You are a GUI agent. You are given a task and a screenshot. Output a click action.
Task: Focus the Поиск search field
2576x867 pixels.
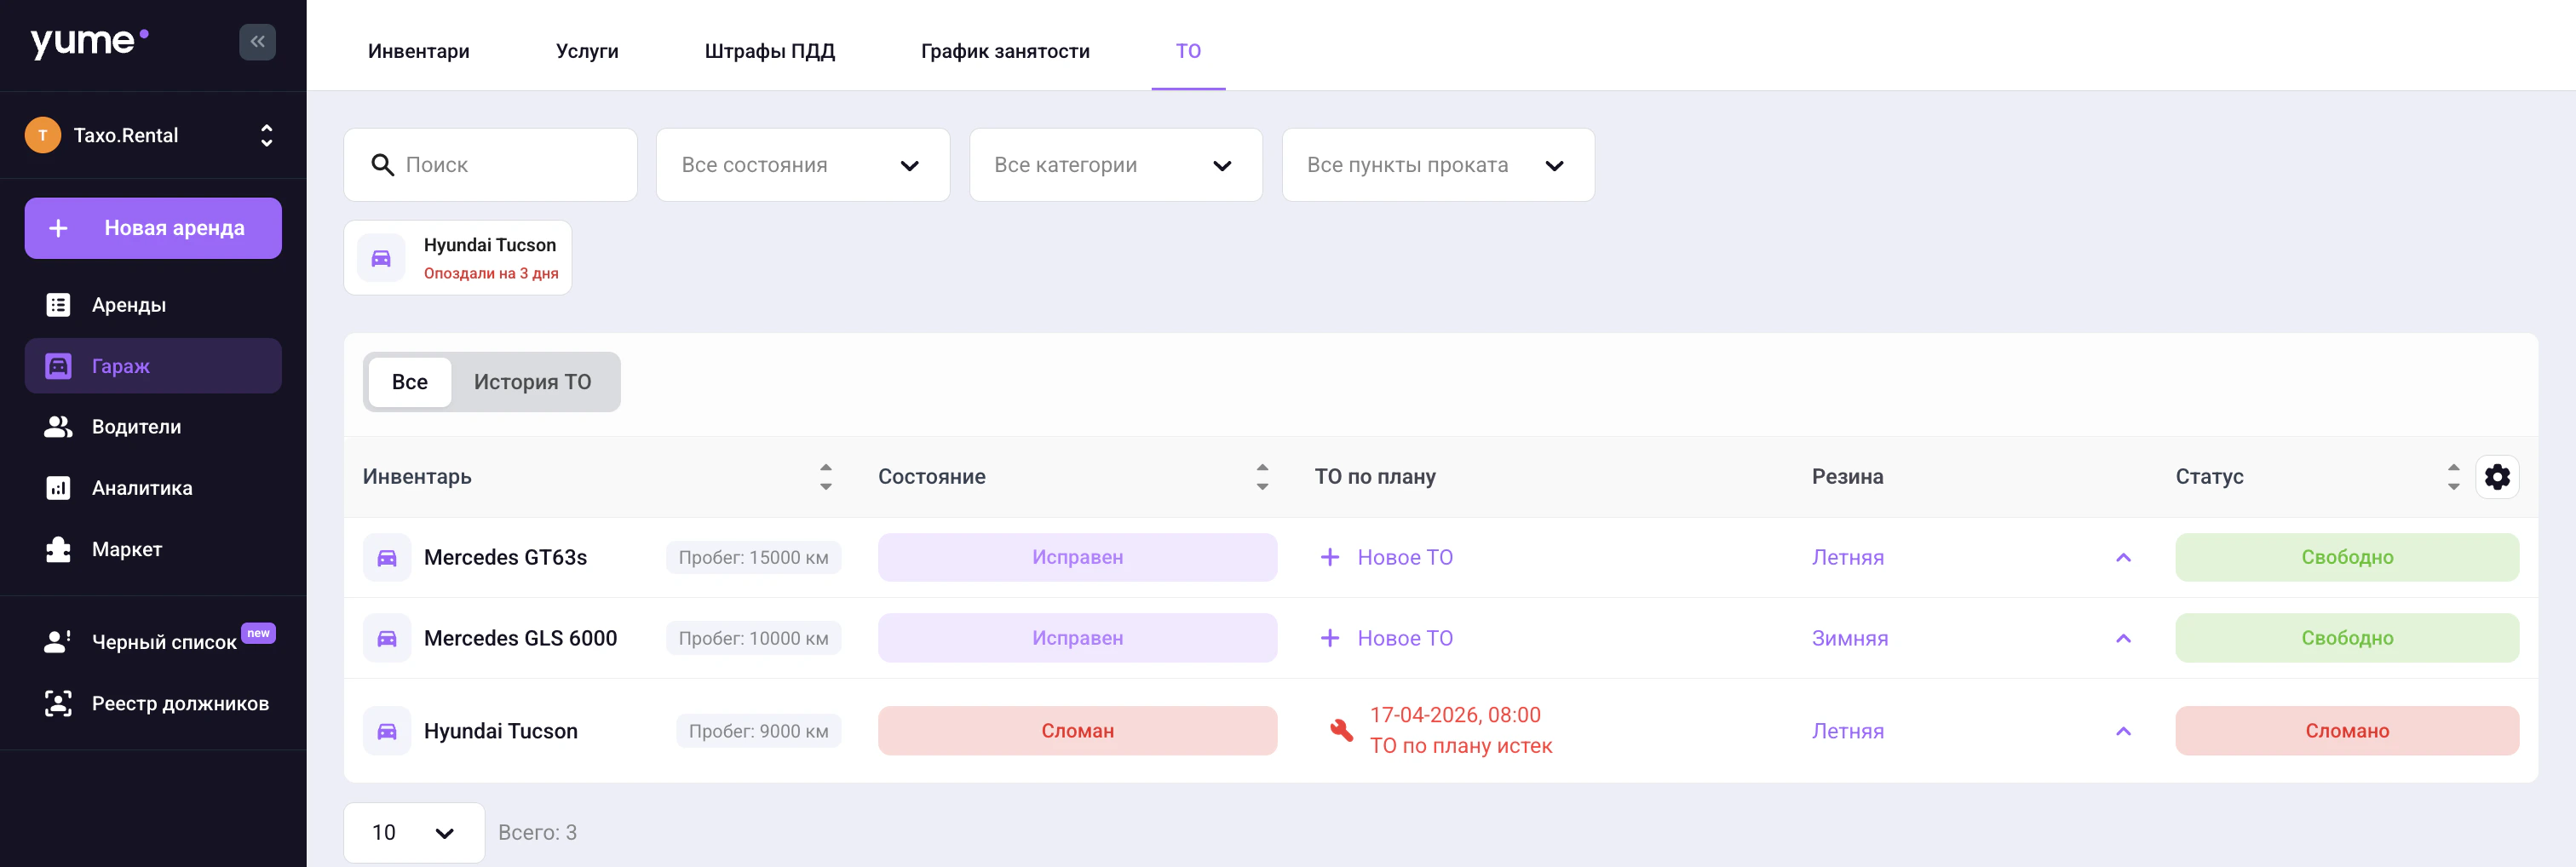[x=490, y=165]
